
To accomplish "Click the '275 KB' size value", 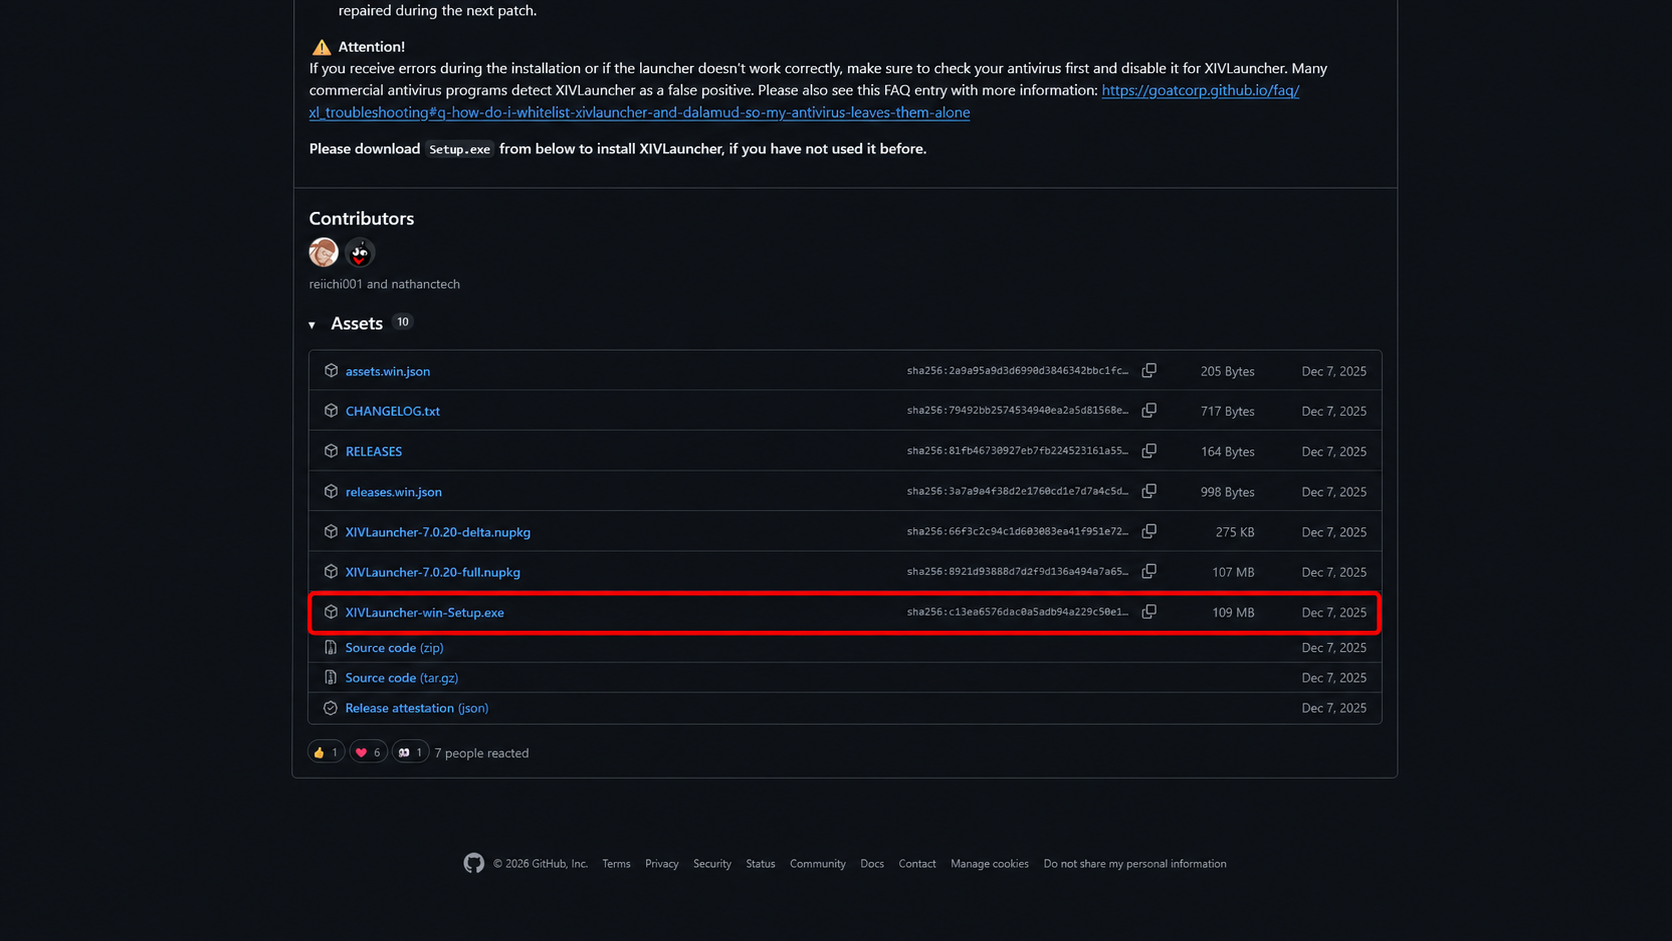I will [1235, 532].
